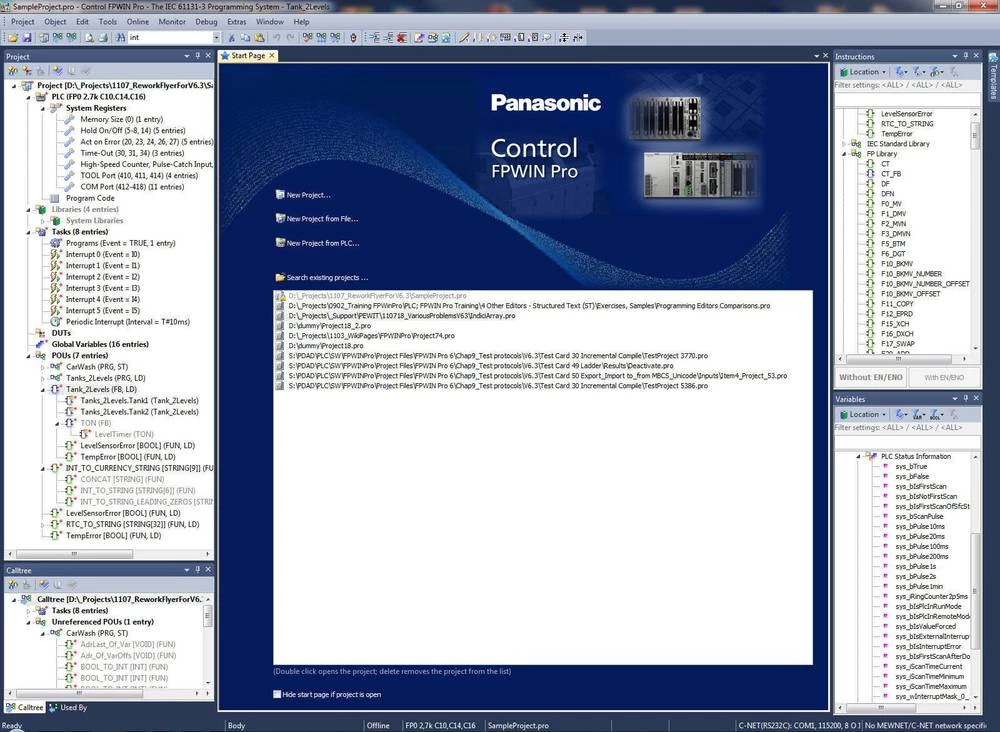Click the Print toolbar icon

coord(102,37)
